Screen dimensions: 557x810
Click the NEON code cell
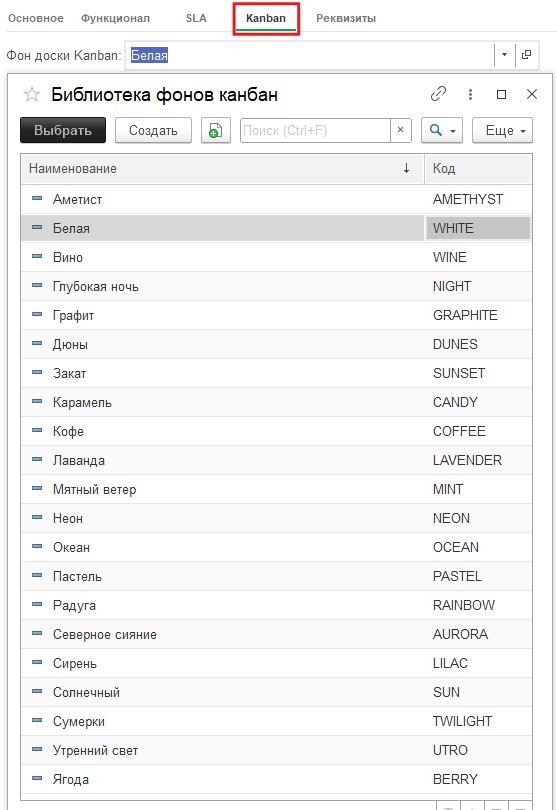click(x=478, y=518)
